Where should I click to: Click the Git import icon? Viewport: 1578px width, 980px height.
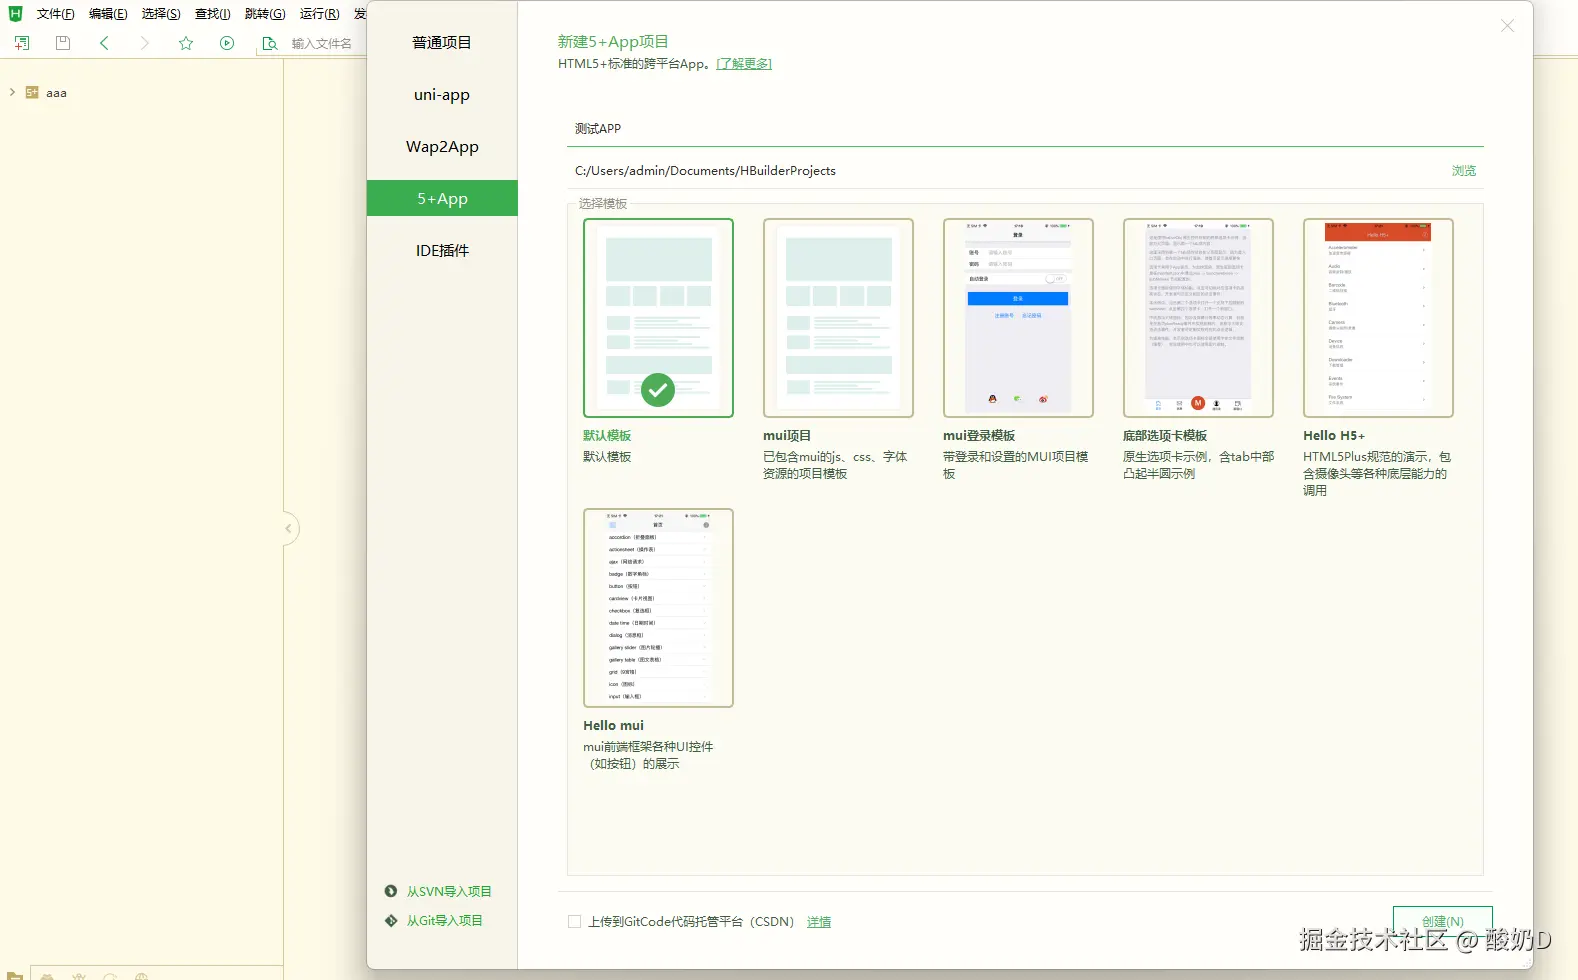tap(391, 920)
